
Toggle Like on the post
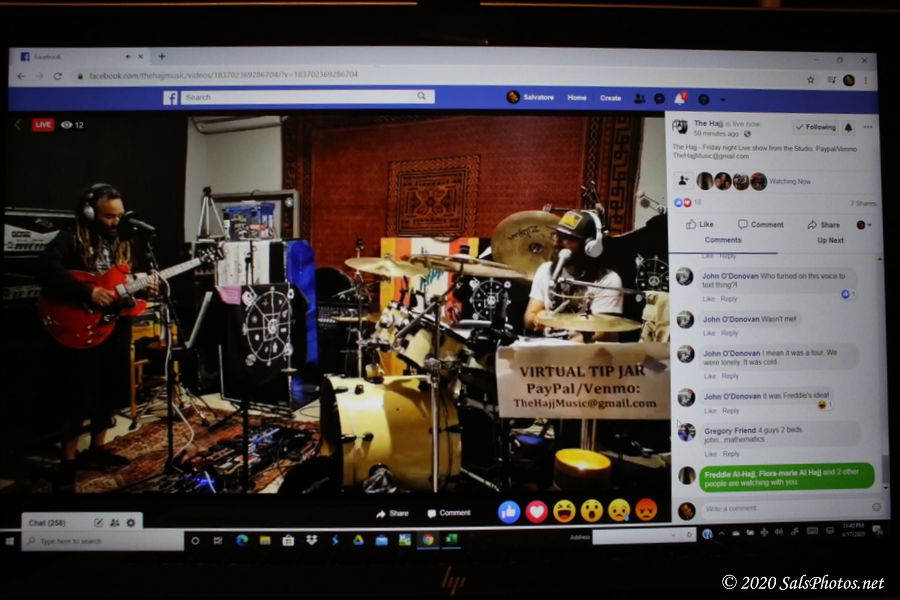(x=700, y=225)
